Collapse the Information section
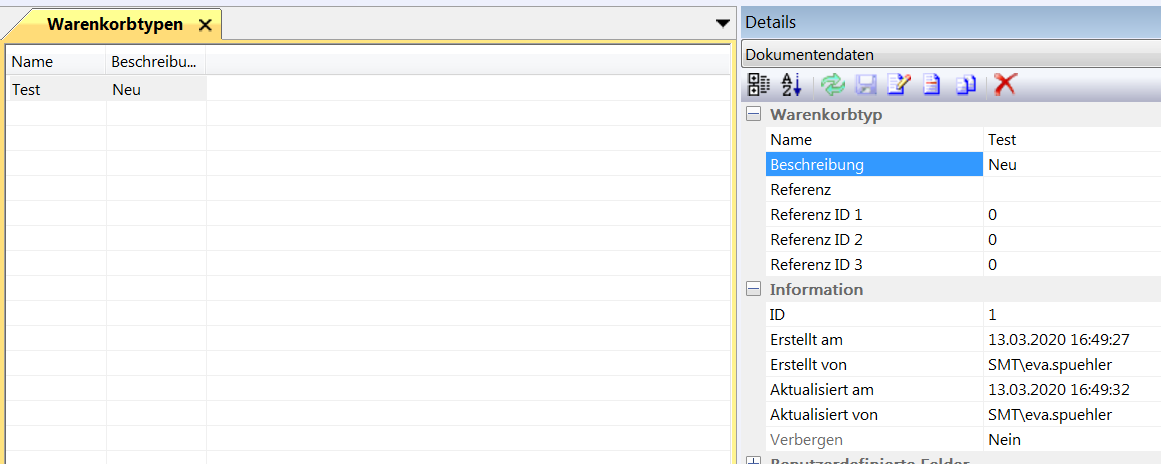Viewport: 1161px width, 464px height. pyautogui.click(x=753, y=290)
